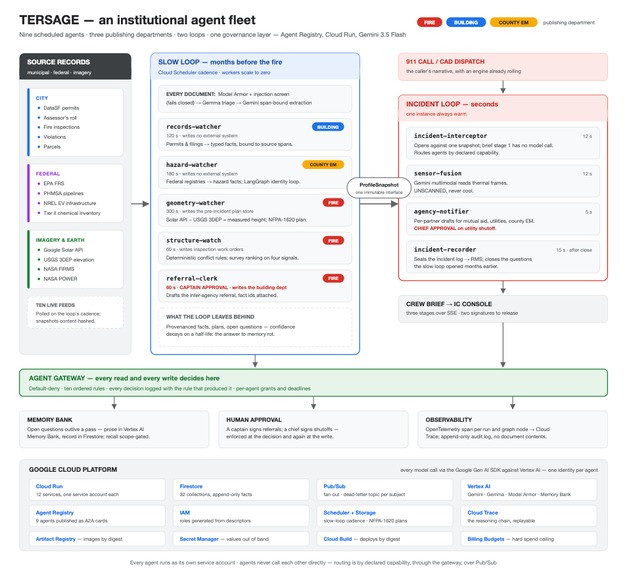
Task: Open the Billing Budgets link
Action: 486,539
